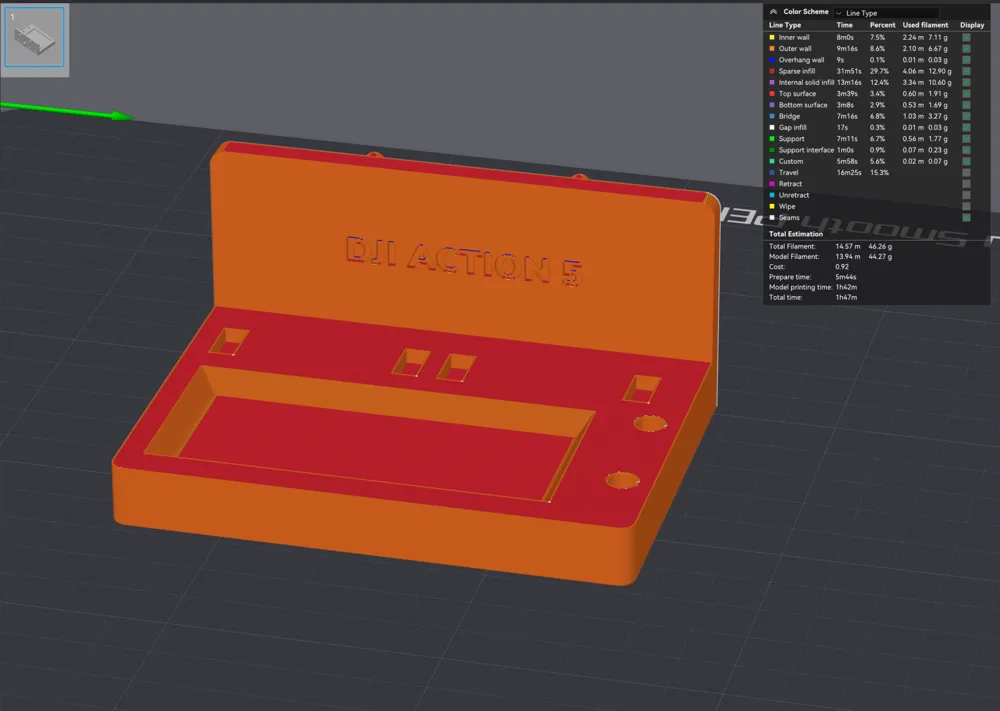Image resolution: width=1000 pixels, height=711 pixels.
Task: Click the Internal solid infill purple swatch
Action: [772, 82]
